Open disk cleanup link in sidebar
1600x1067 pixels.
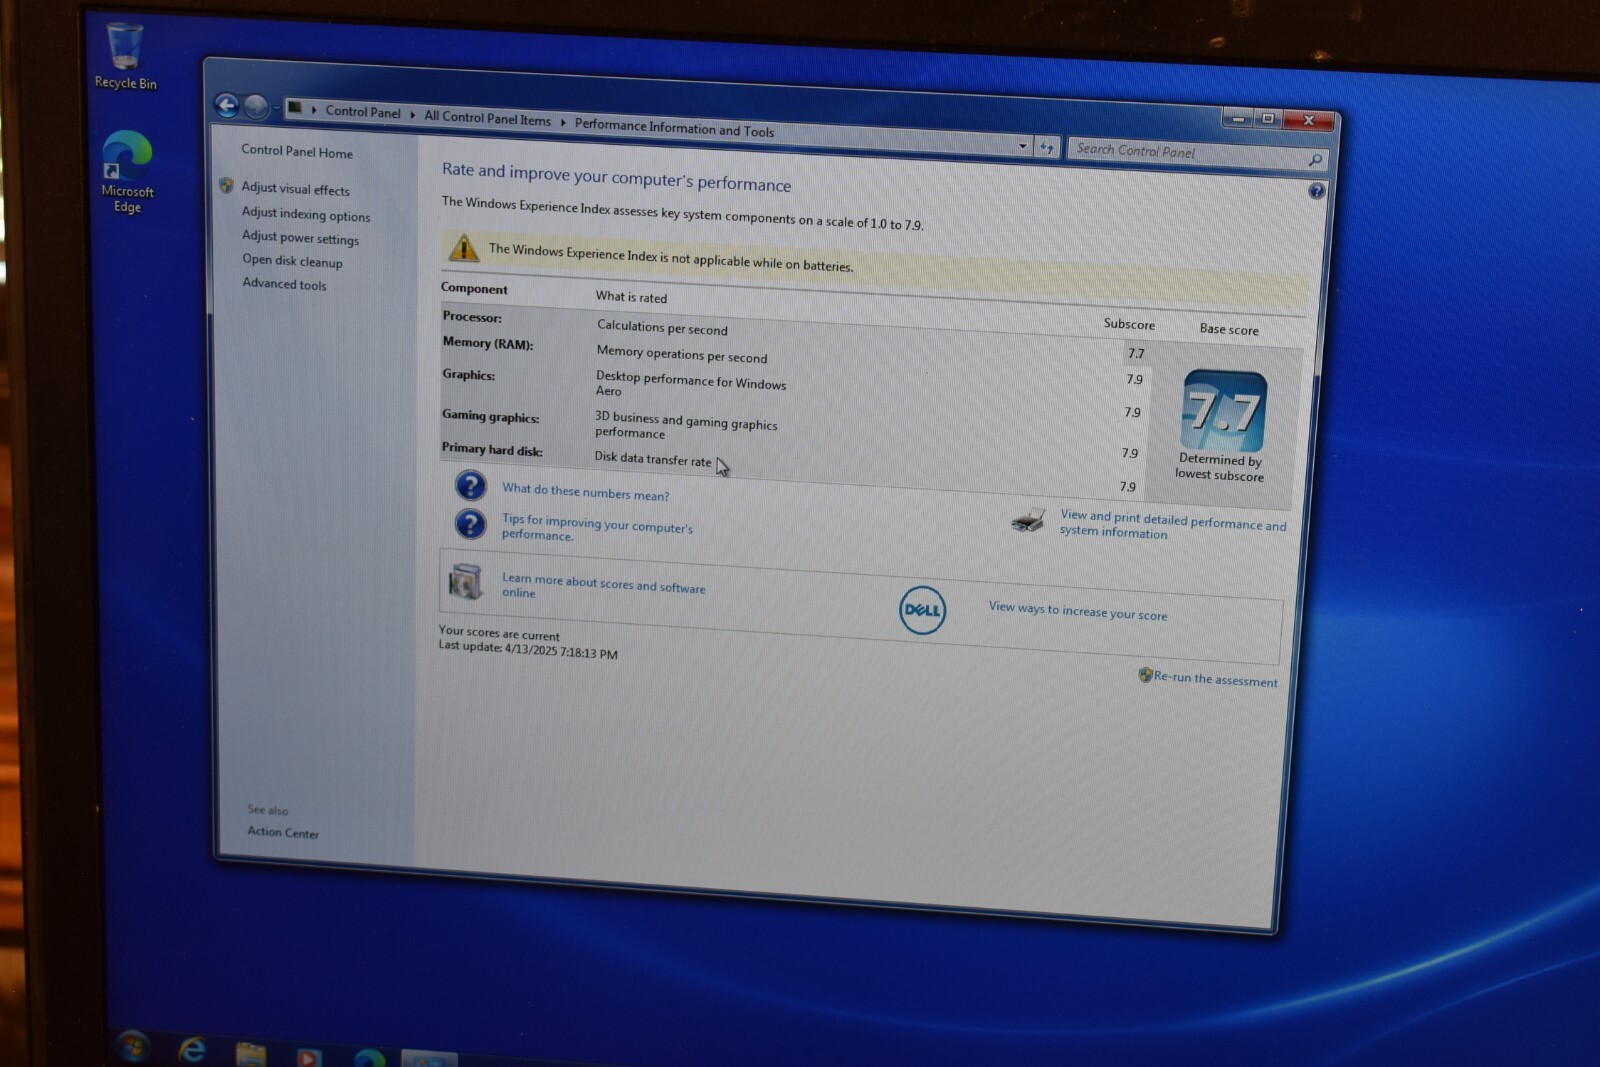click(292, 260)
